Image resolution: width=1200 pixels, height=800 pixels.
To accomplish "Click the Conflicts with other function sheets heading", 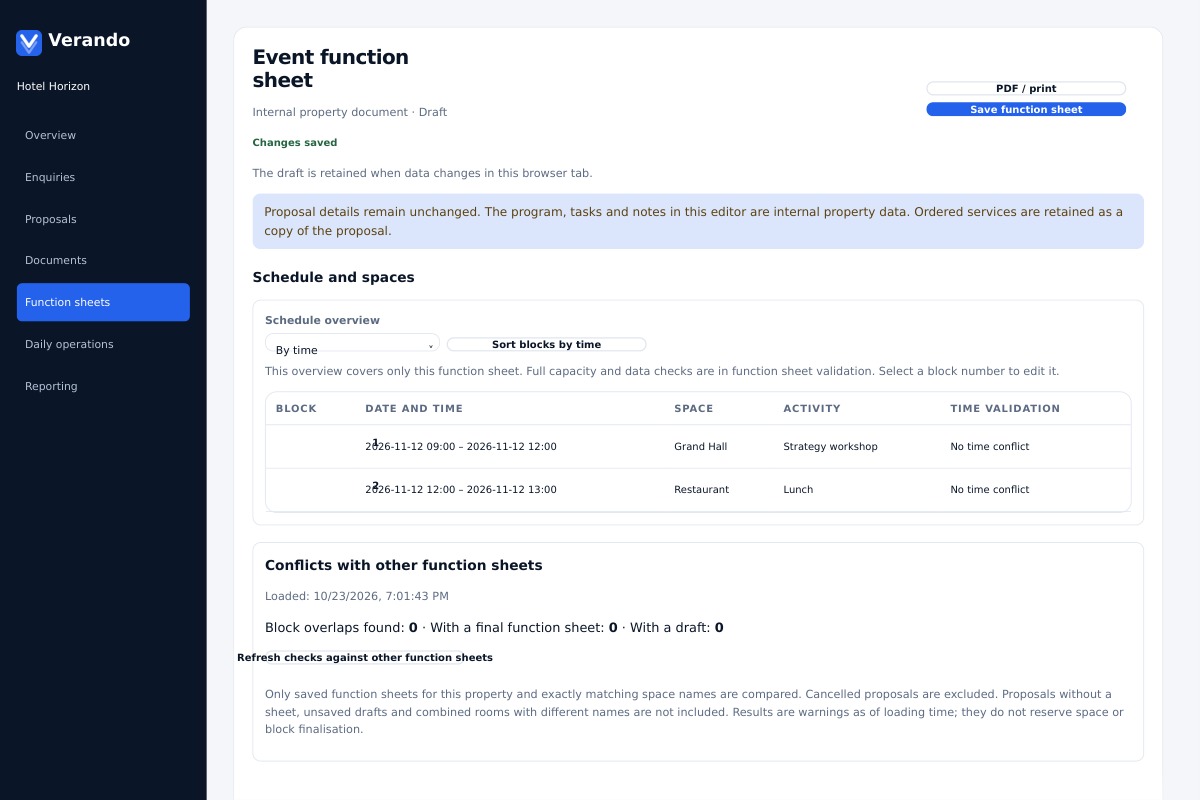I will coord(404,565).
